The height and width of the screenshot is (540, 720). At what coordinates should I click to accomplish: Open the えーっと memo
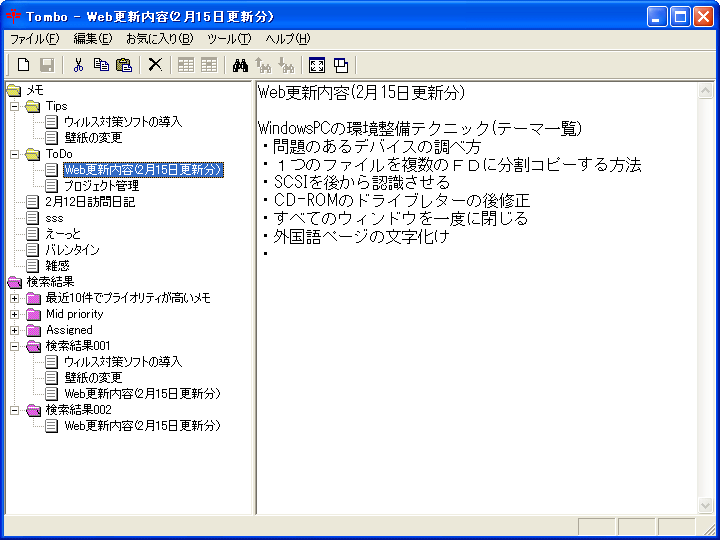(63, 234)
